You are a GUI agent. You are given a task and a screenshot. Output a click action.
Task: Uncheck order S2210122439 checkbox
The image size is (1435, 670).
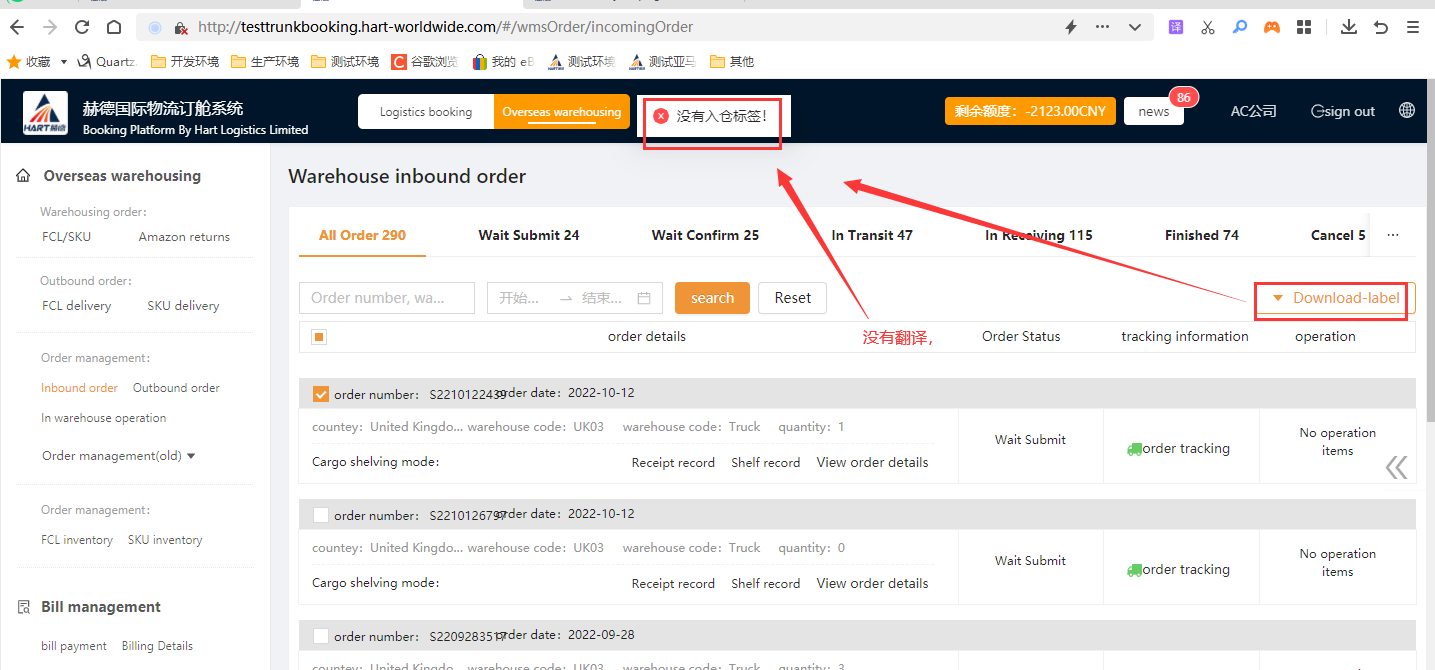pyautogui.click(x=321, y=394)
